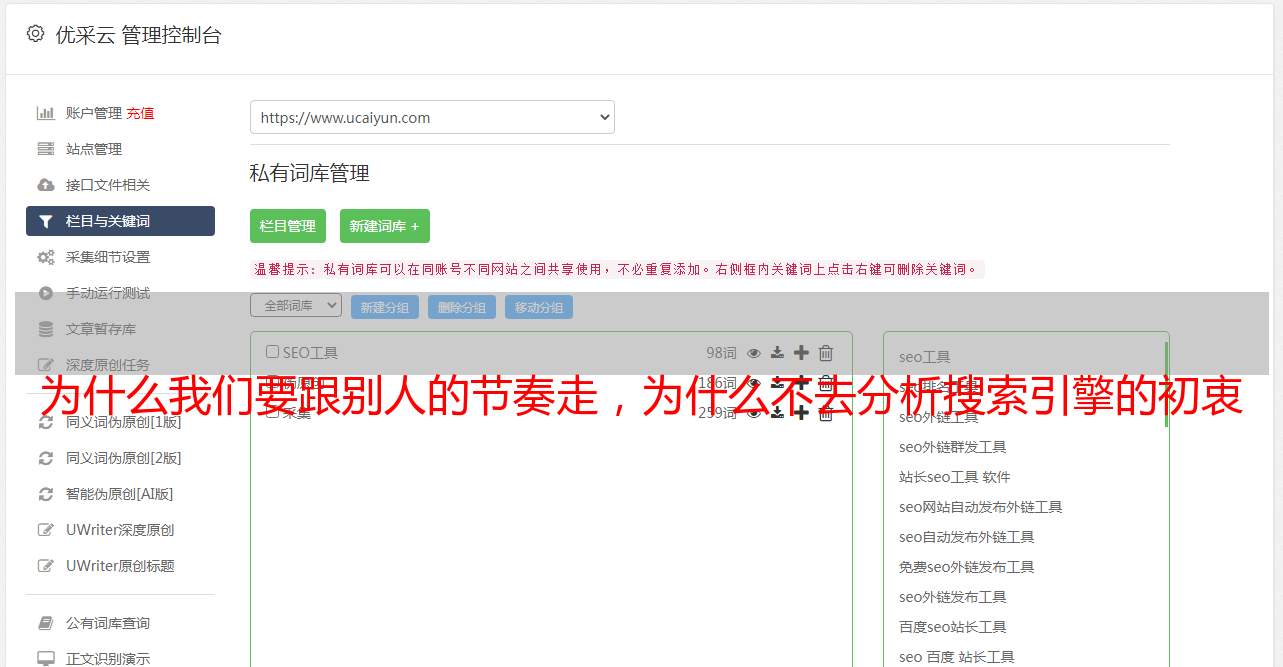Select keyword 免费seo外链发布工具
Screen dimensions: 1283x667
point(967,567)
